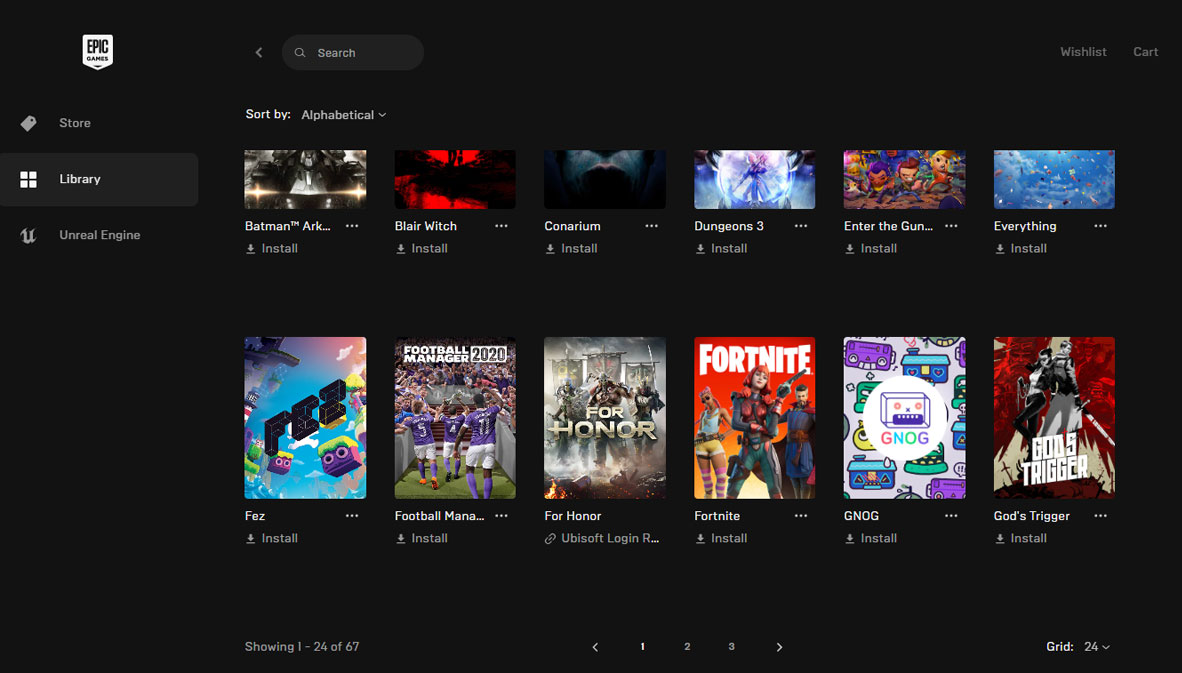Click the Epic Games logo
The width and height of the screenshot is (1182, 673).
click(x=97, y=51)
